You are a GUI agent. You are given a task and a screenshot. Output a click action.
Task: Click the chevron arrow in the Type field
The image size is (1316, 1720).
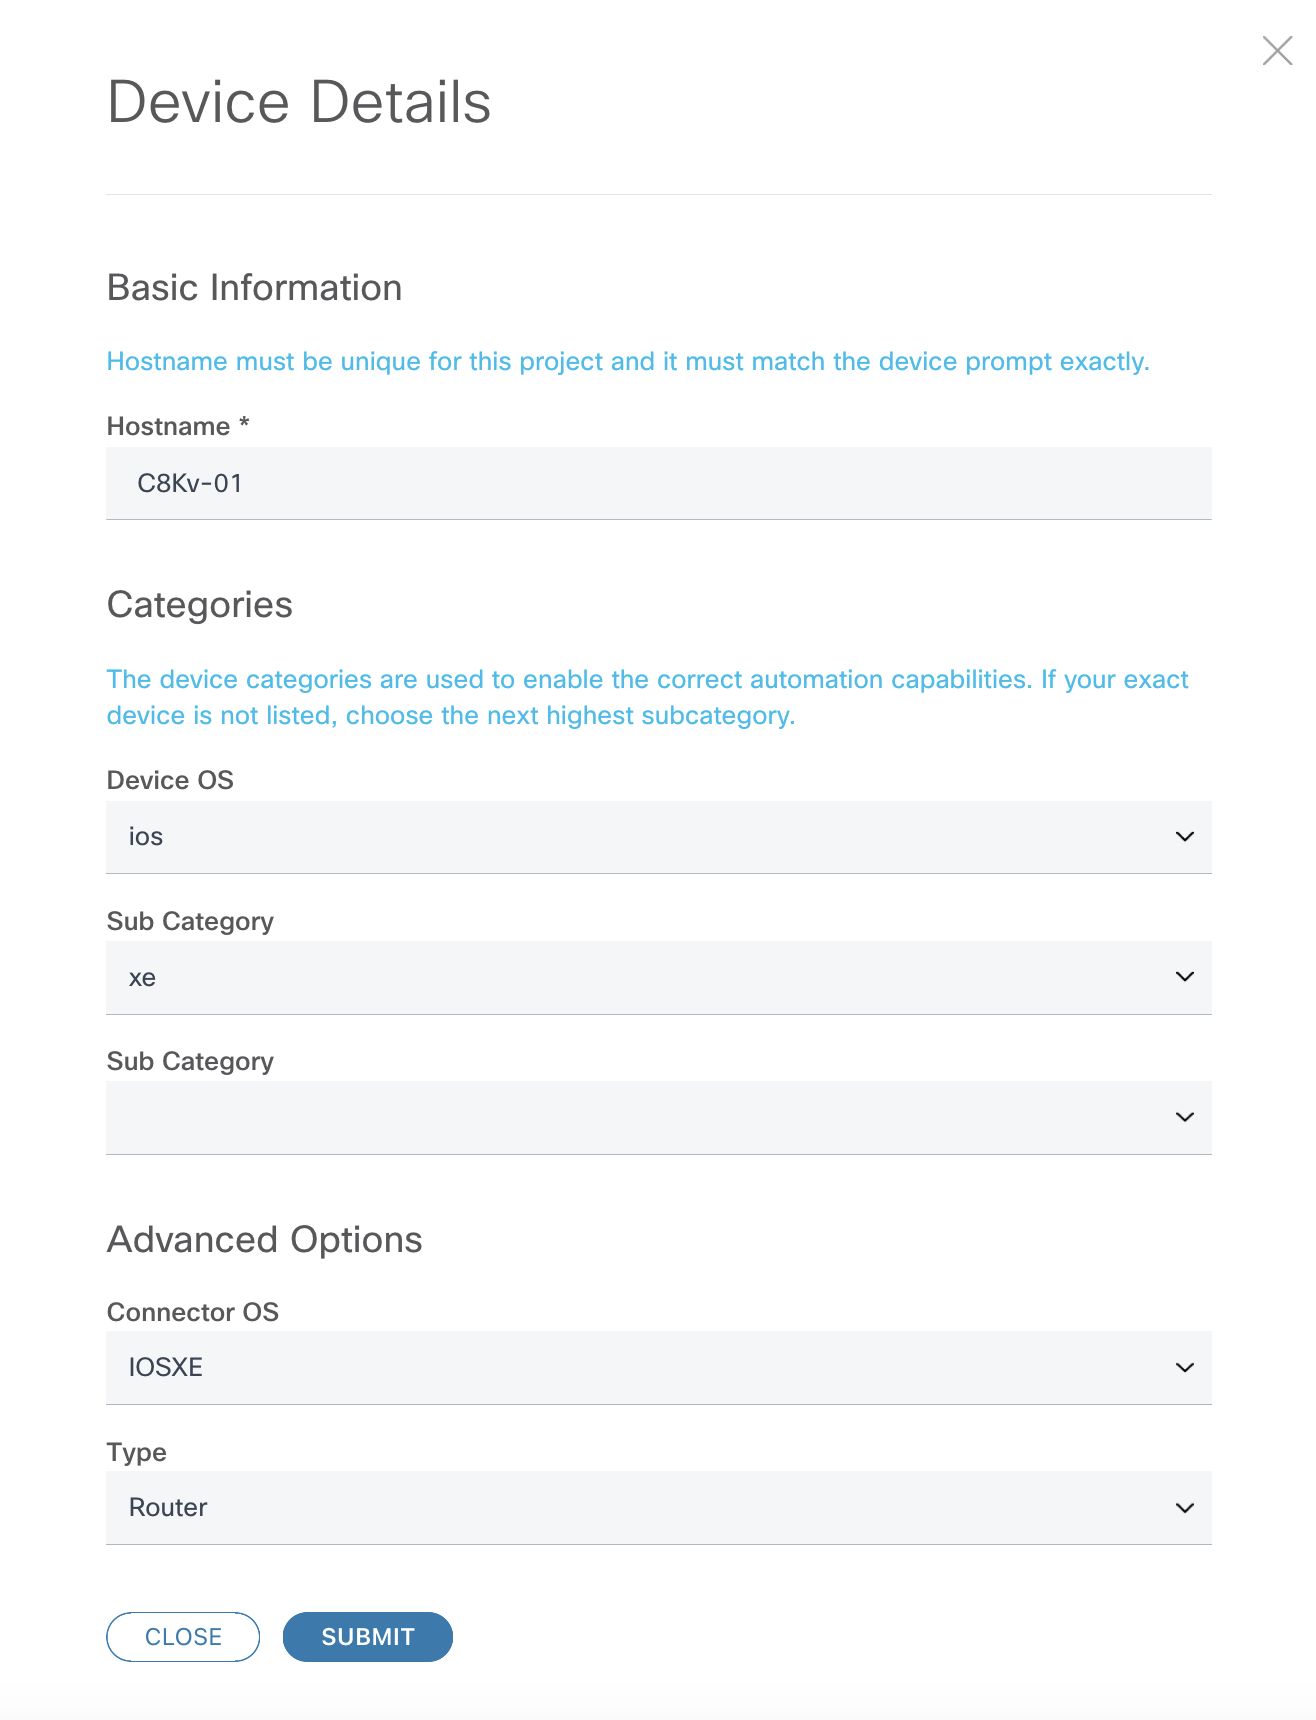point(1185,1508)
